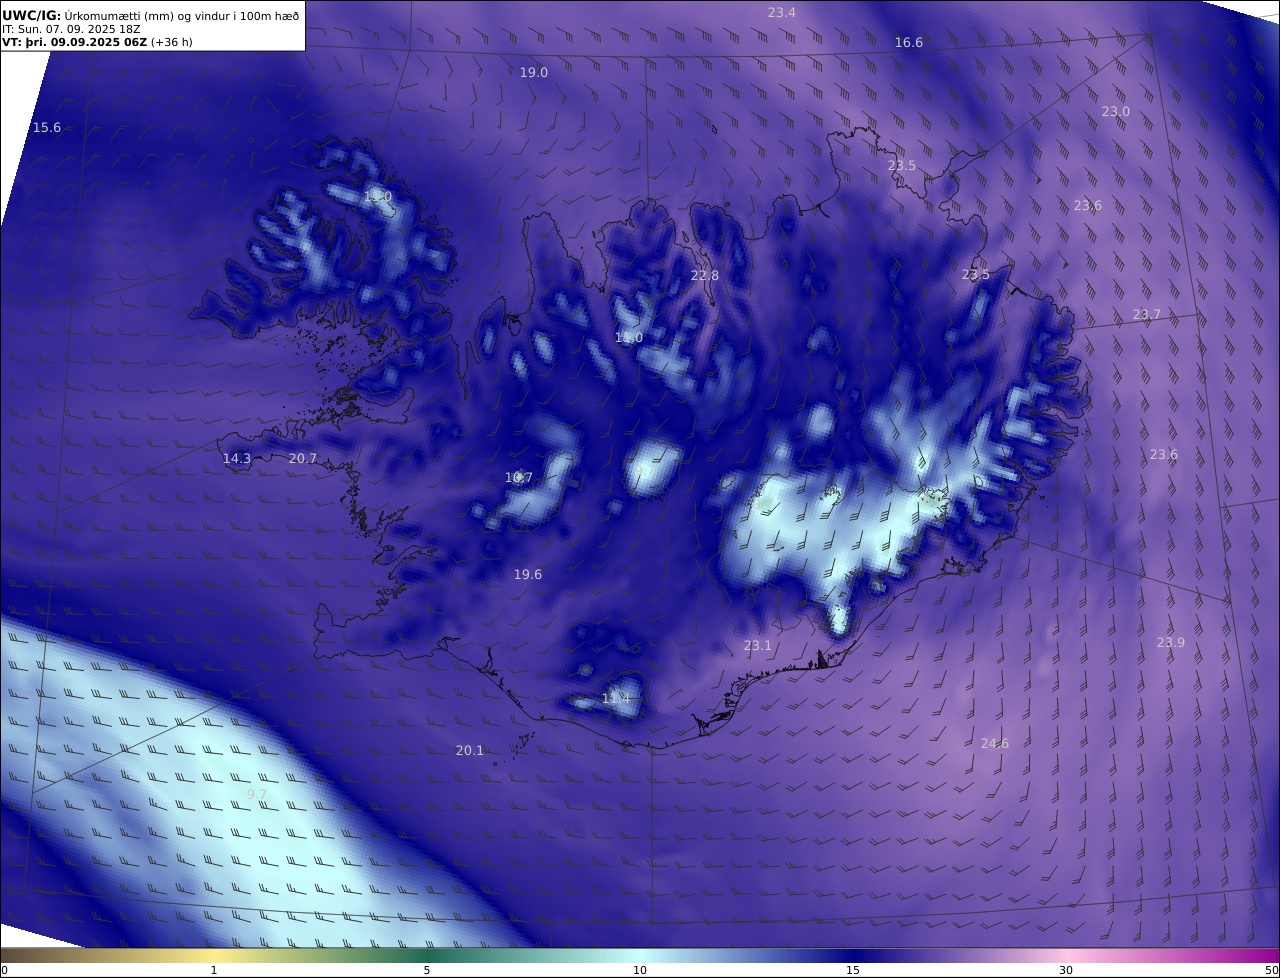Screen dimensions: 1280x978
Task: Click the colour scale tick labelled 15
Action: click(853, 970)
